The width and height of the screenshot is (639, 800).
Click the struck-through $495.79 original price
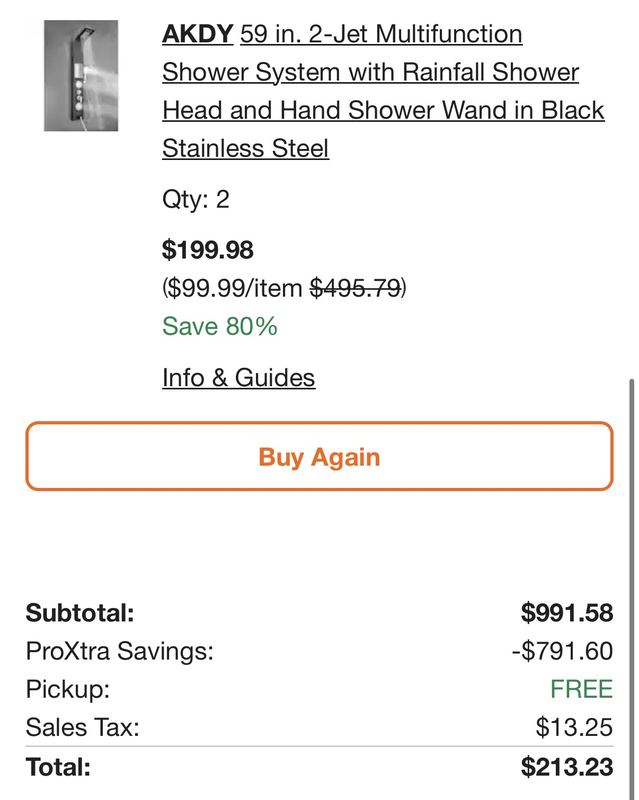(356, 288)
